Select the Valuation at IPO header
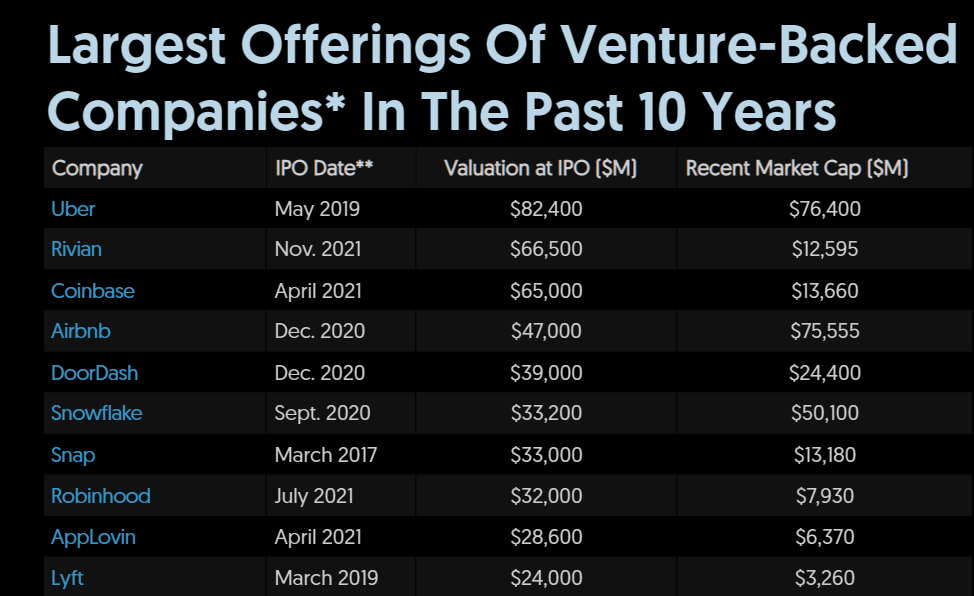Viewport: 974px width, 596px height. tap(540, 168)
